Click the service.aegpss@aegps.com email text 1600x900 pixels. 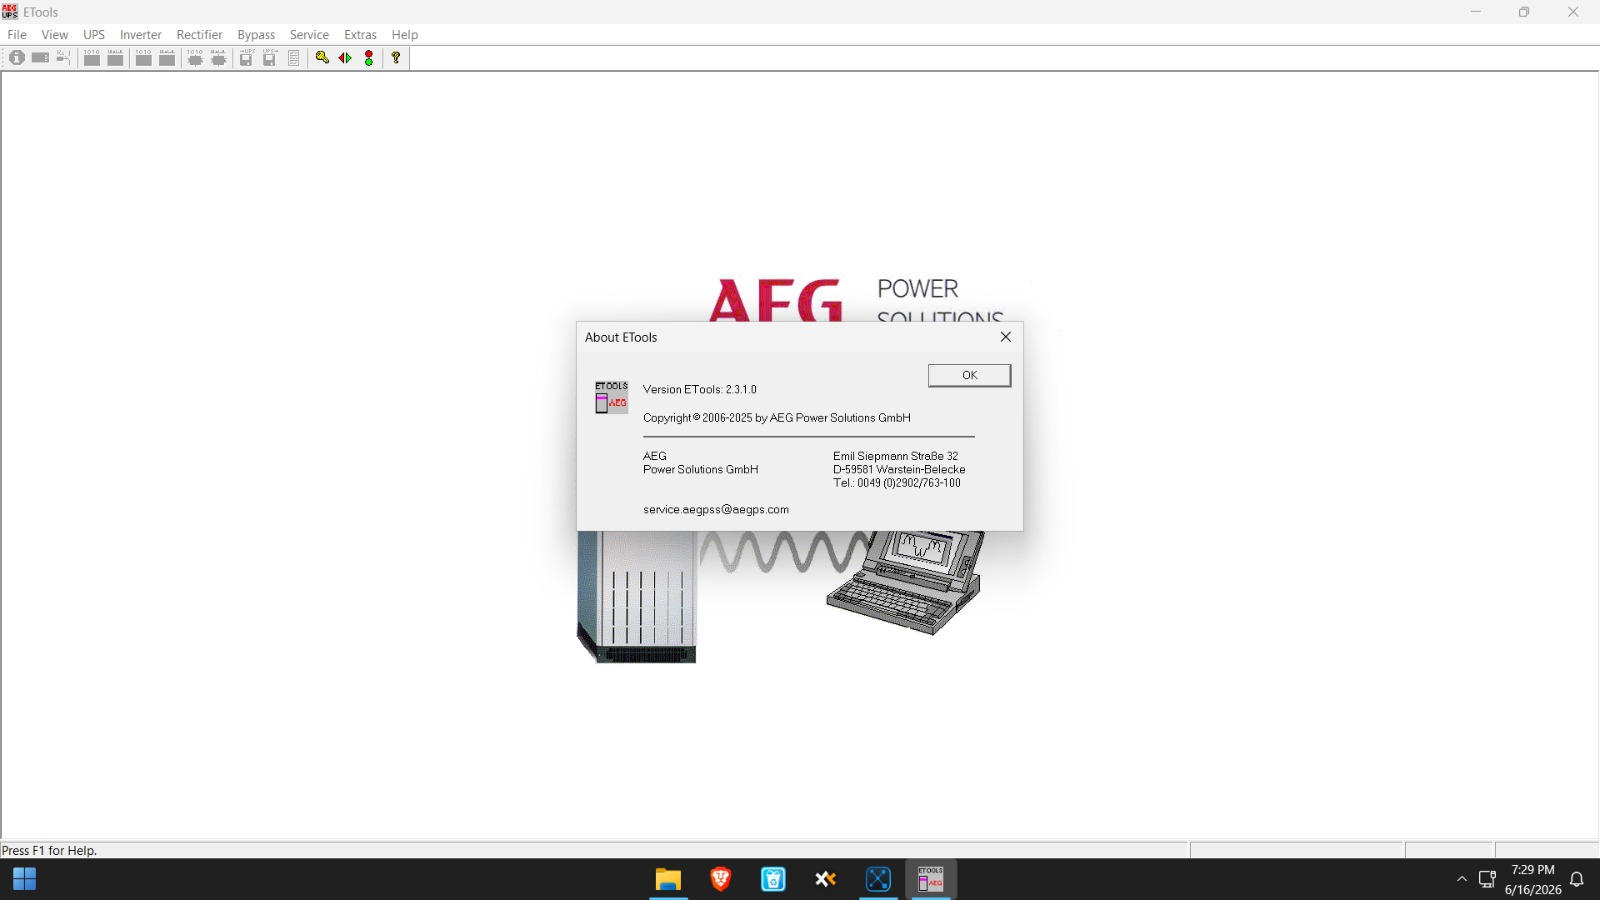tap(716, 509)
